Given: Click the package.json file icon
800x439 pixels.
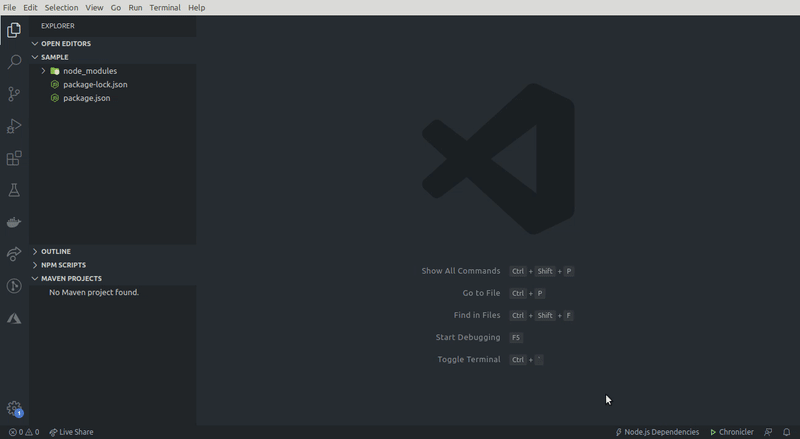Looking at the screenshot, I should point(55,98).
